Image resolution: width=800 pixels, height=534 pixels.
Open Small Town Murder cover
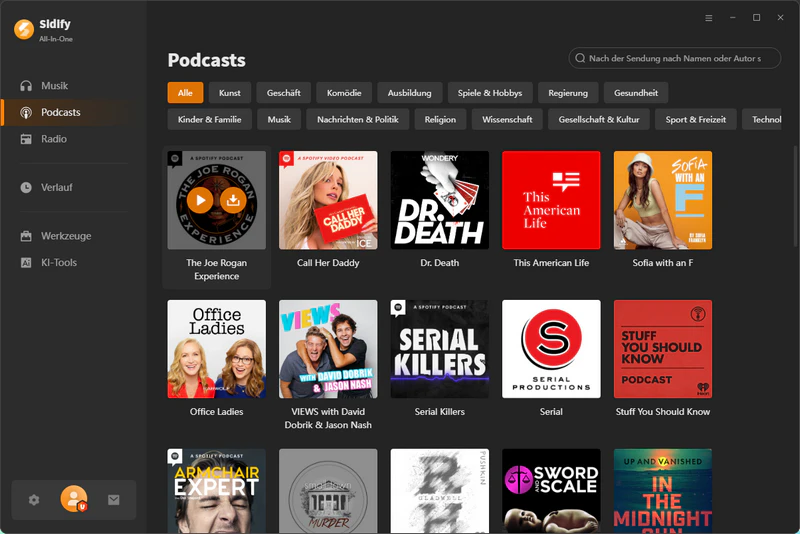tap(328, 491)
